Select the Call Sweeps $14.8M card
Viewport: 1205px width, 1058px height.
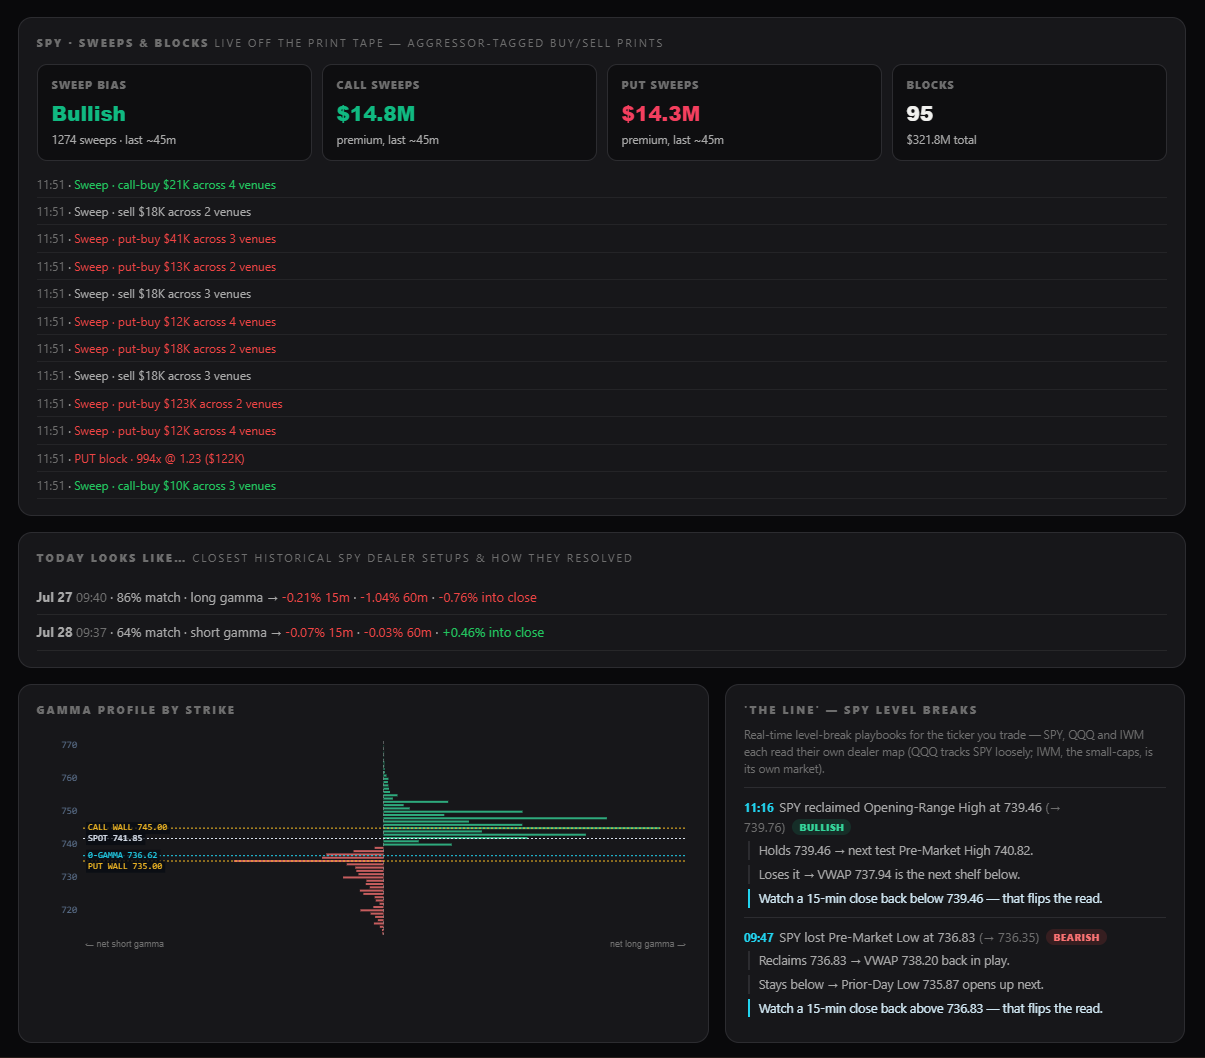pyautogui.click(x=459, y=113)
